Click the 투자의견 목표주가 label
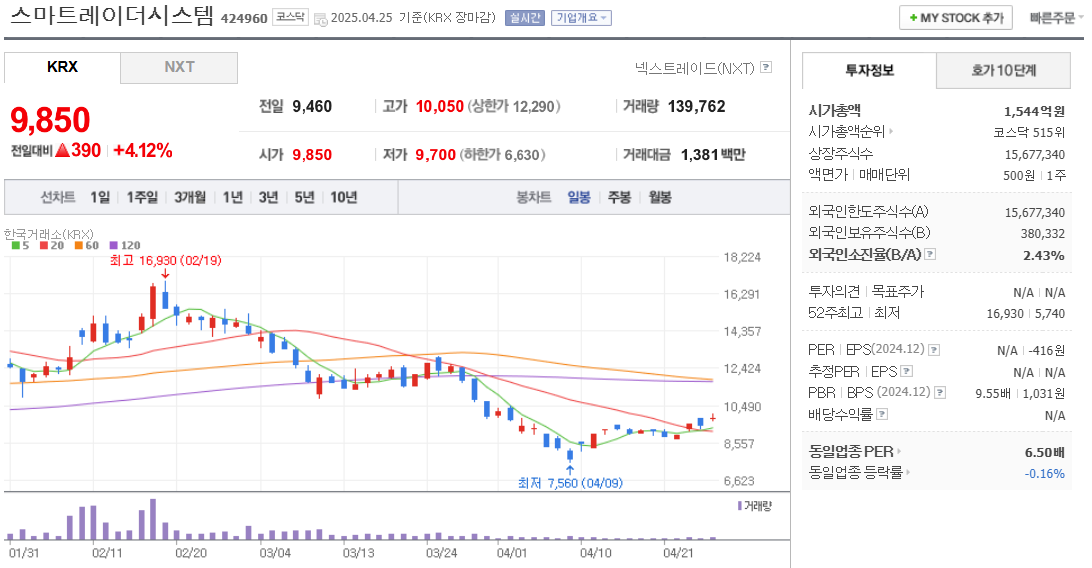The height and width of the screenshot is (568, 1092). coord(866,292)
